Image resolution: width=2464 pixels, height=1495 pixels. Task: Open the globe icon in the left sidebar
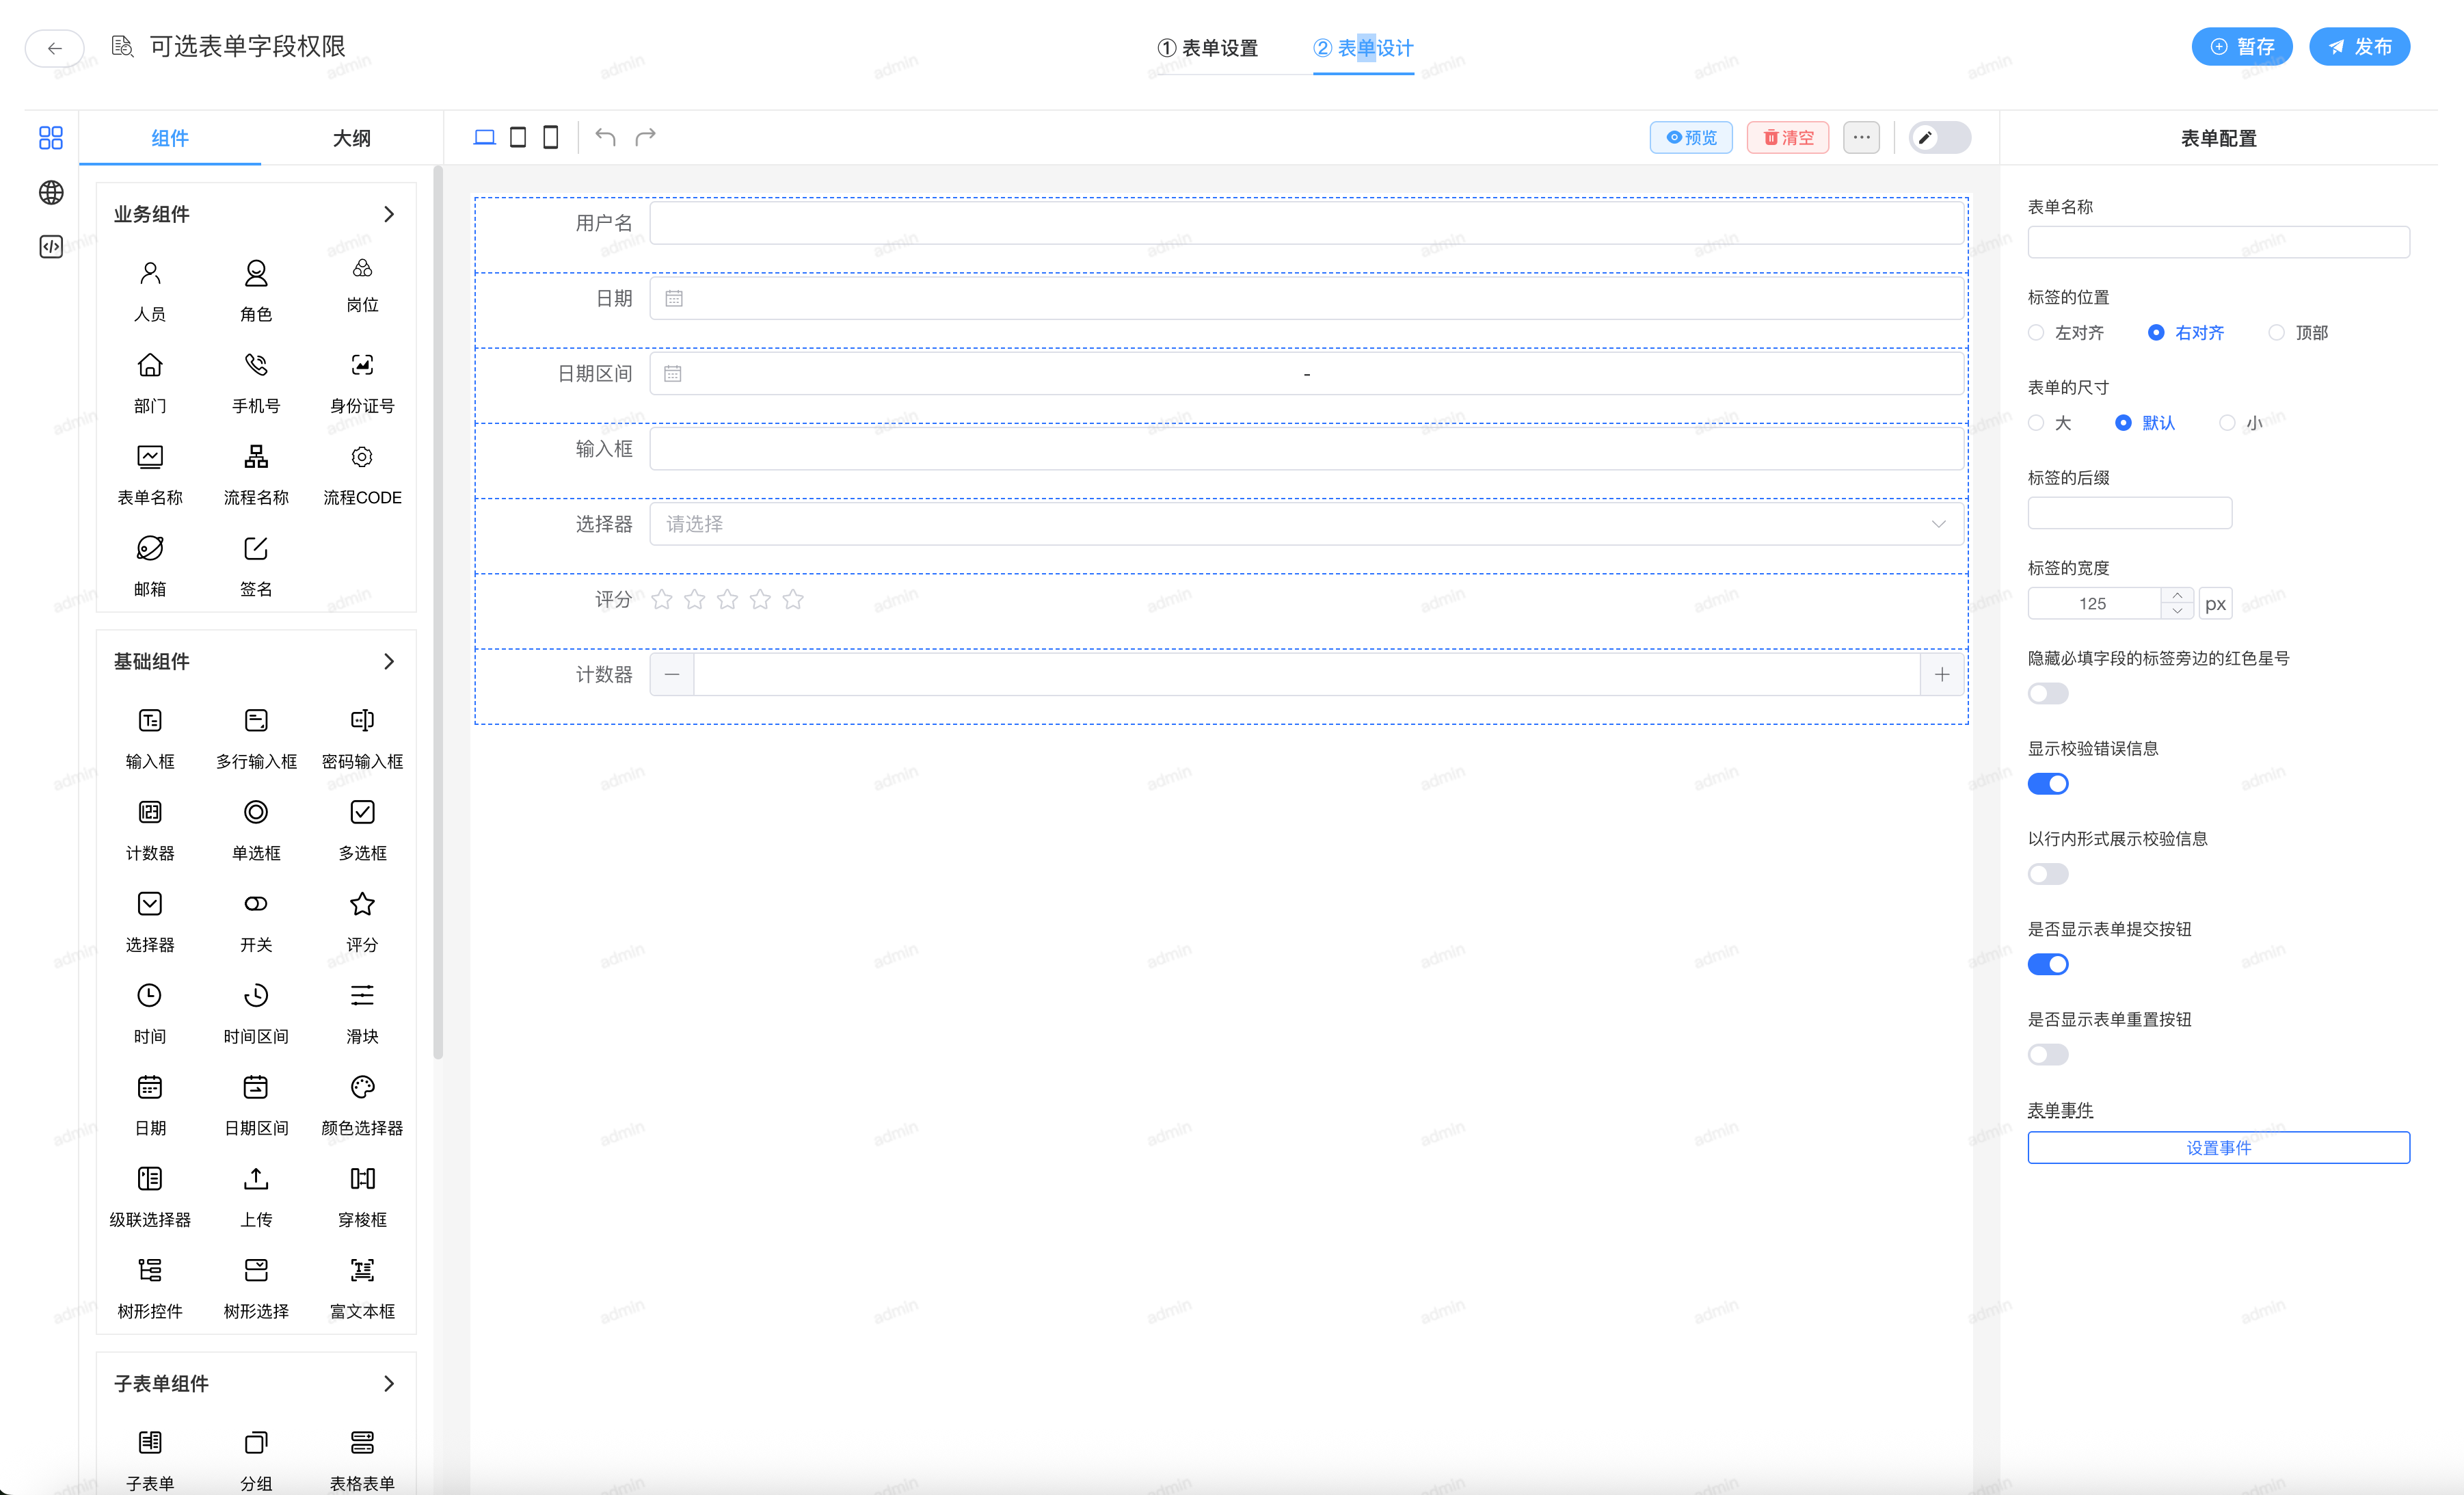click(51, 192)
